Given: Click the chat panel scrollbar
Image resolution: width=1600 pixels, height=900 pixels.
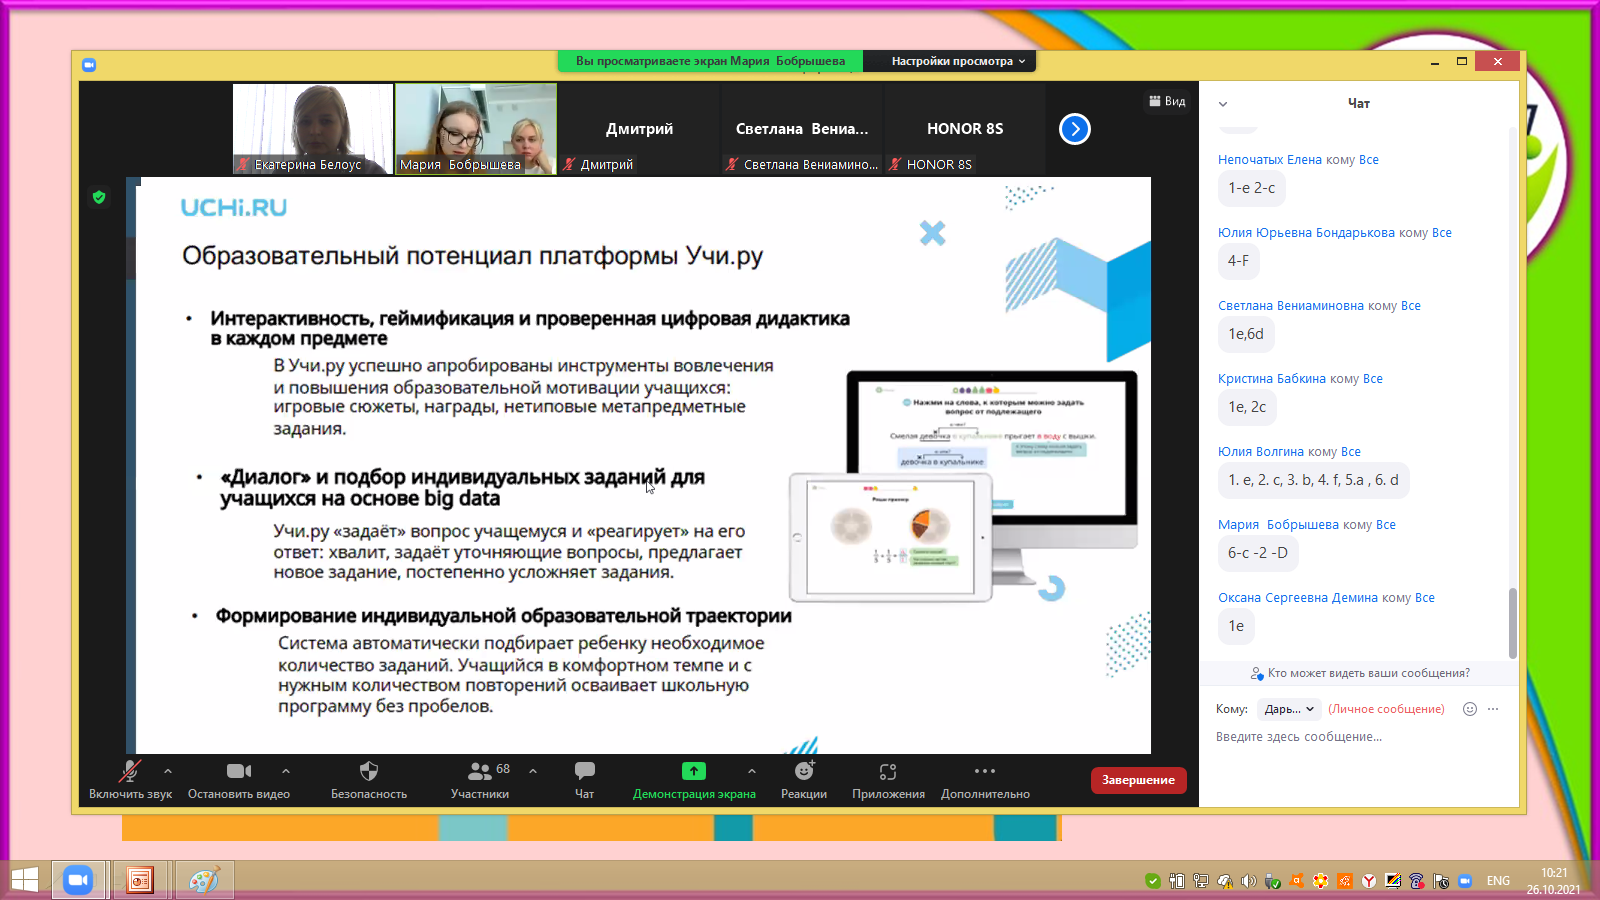Looking at the screenshot, I should [1512, 623].
